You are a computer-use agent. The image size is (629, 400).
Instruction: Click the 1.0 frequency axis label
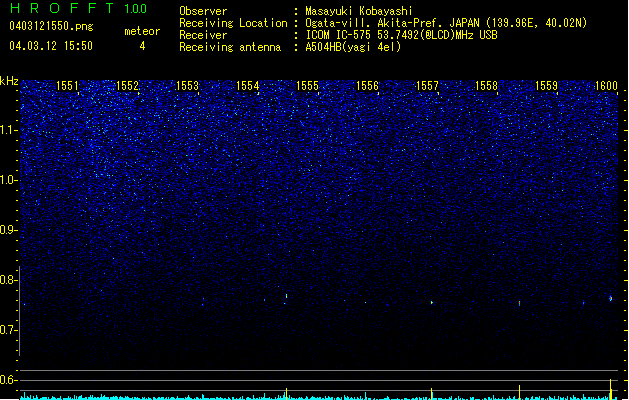(9, 180)
